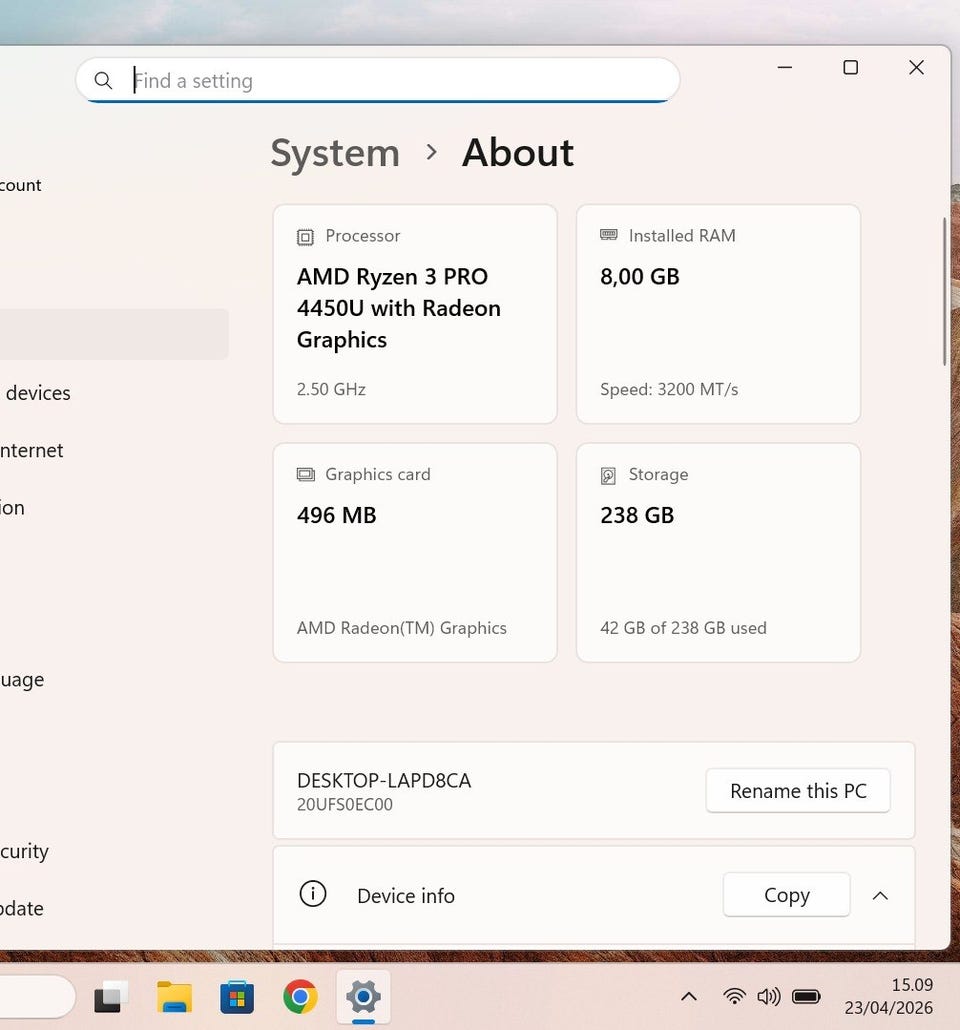Viewport: 960px width, 1030px height.
Task: Open the Storage info card
Action: point(718,552)
